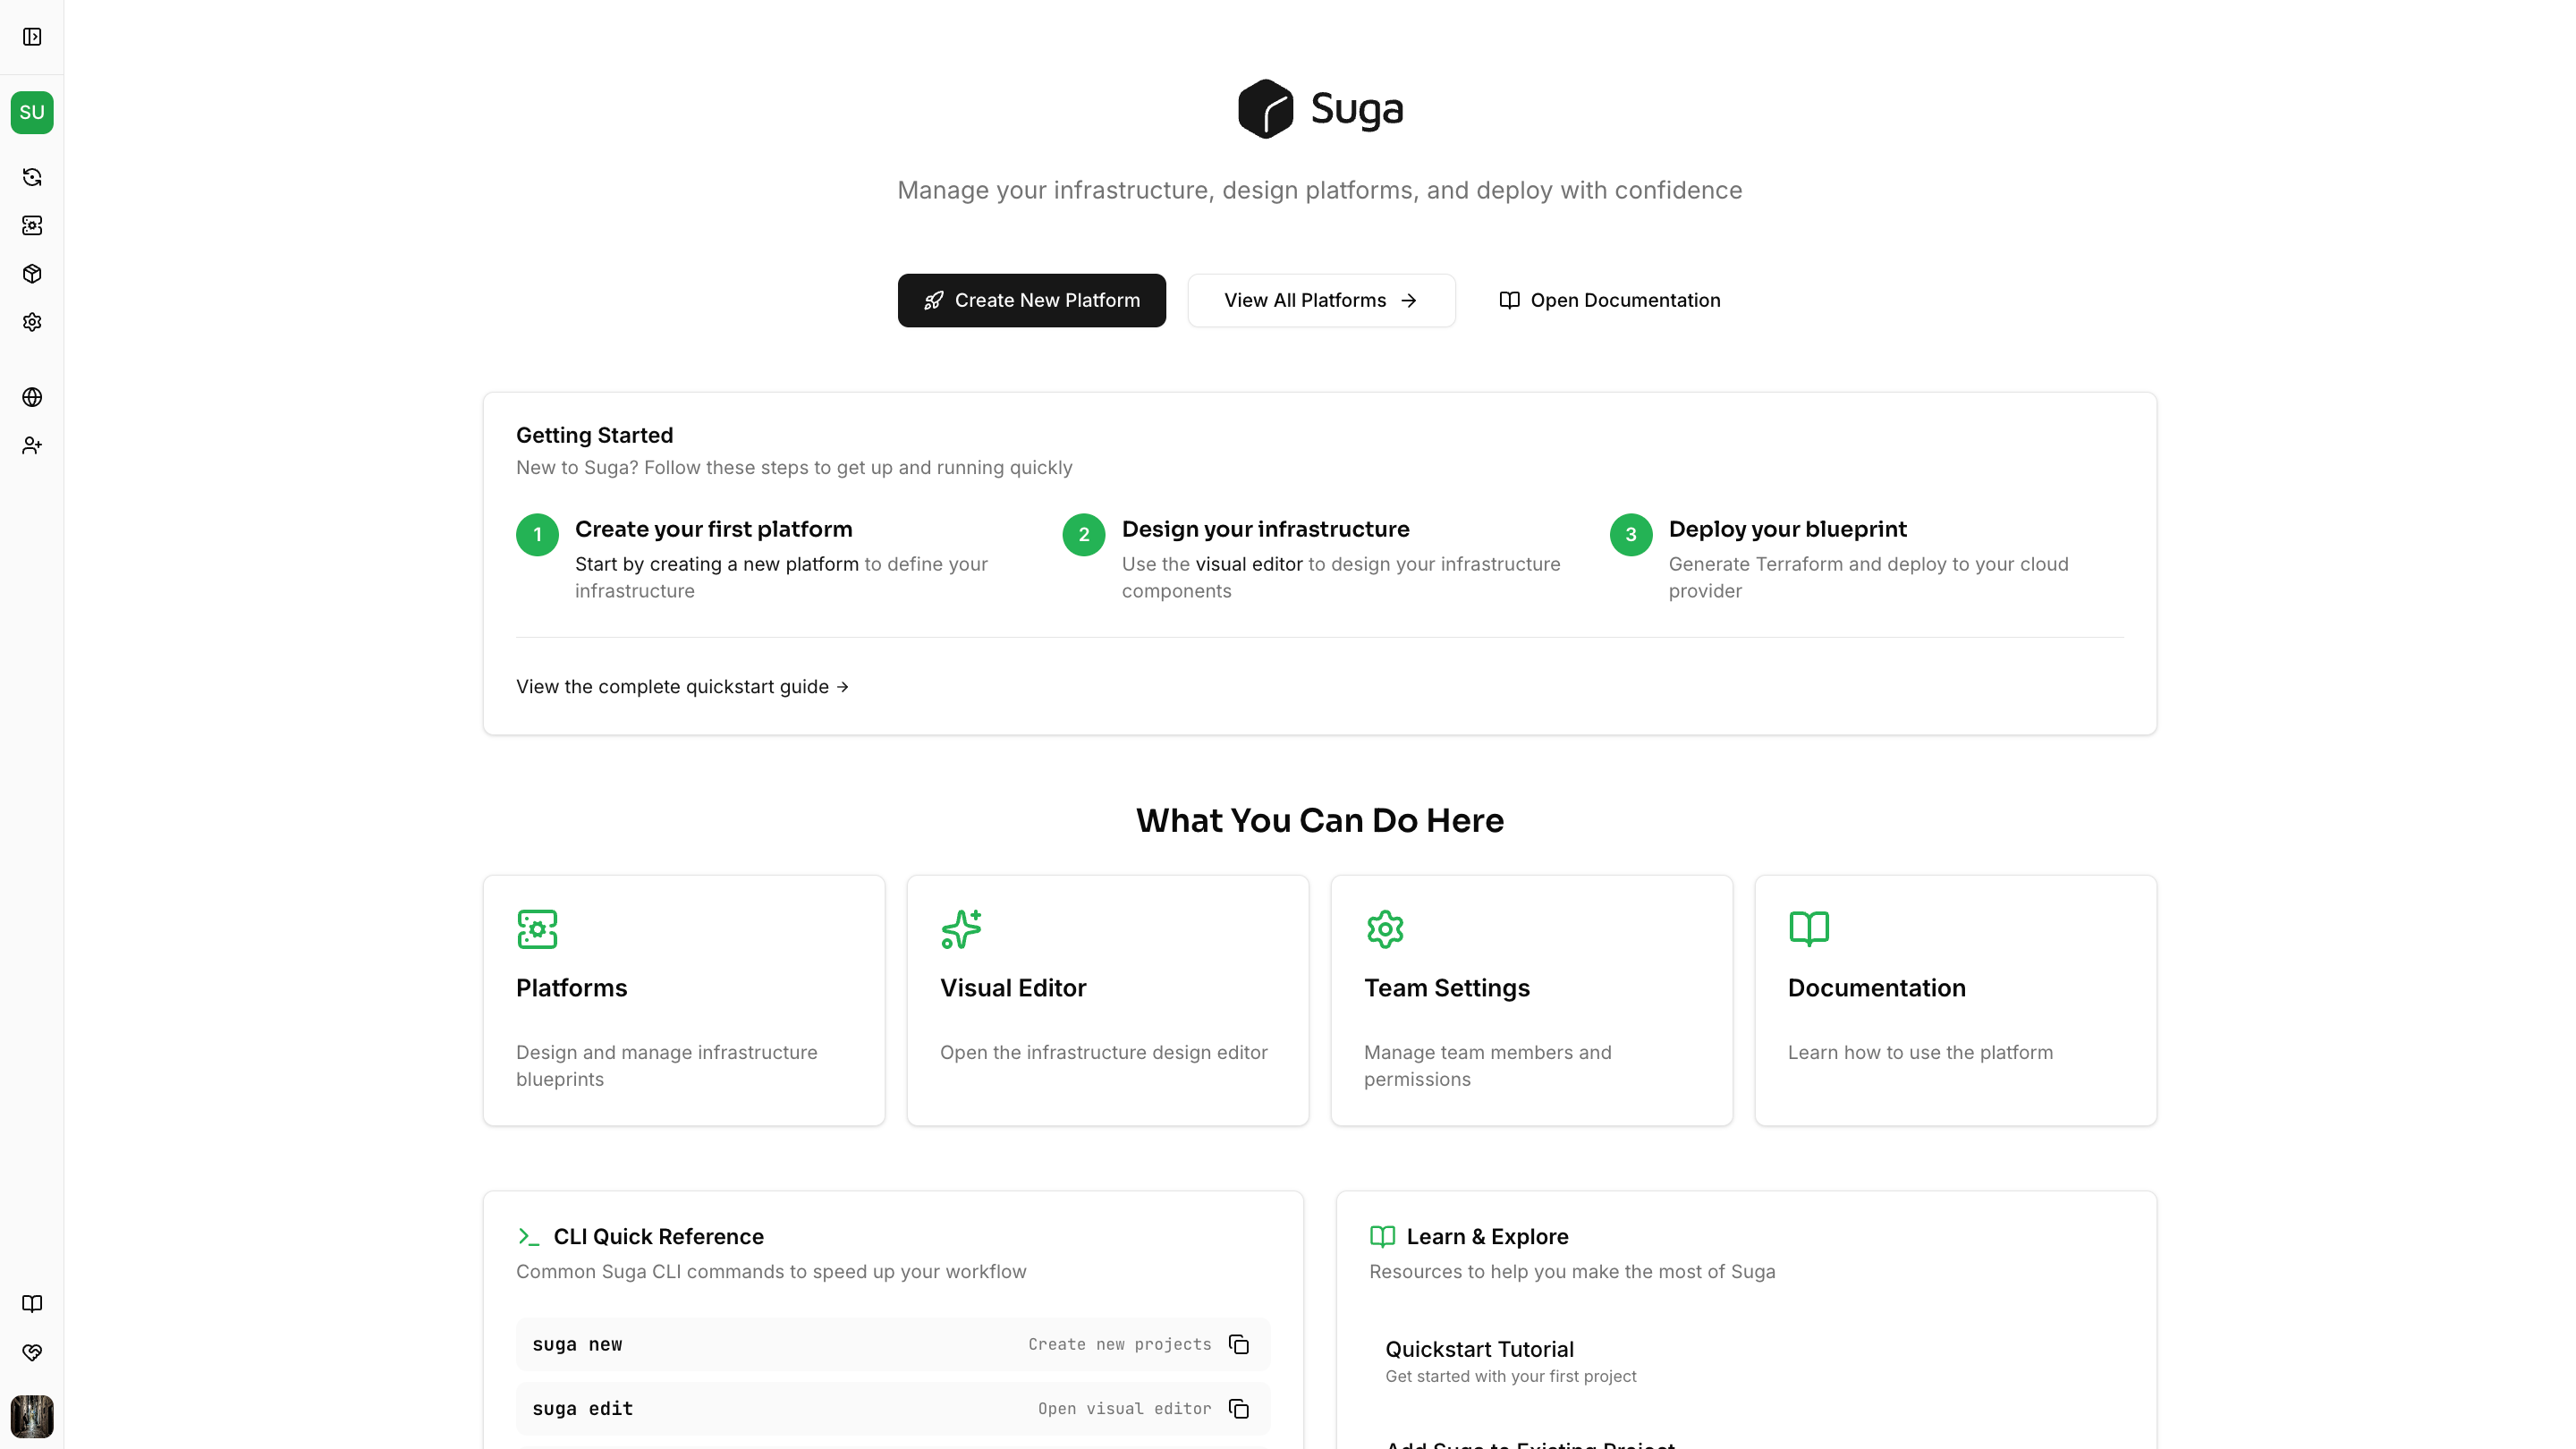Open View All Platforms

(1321, 300)
